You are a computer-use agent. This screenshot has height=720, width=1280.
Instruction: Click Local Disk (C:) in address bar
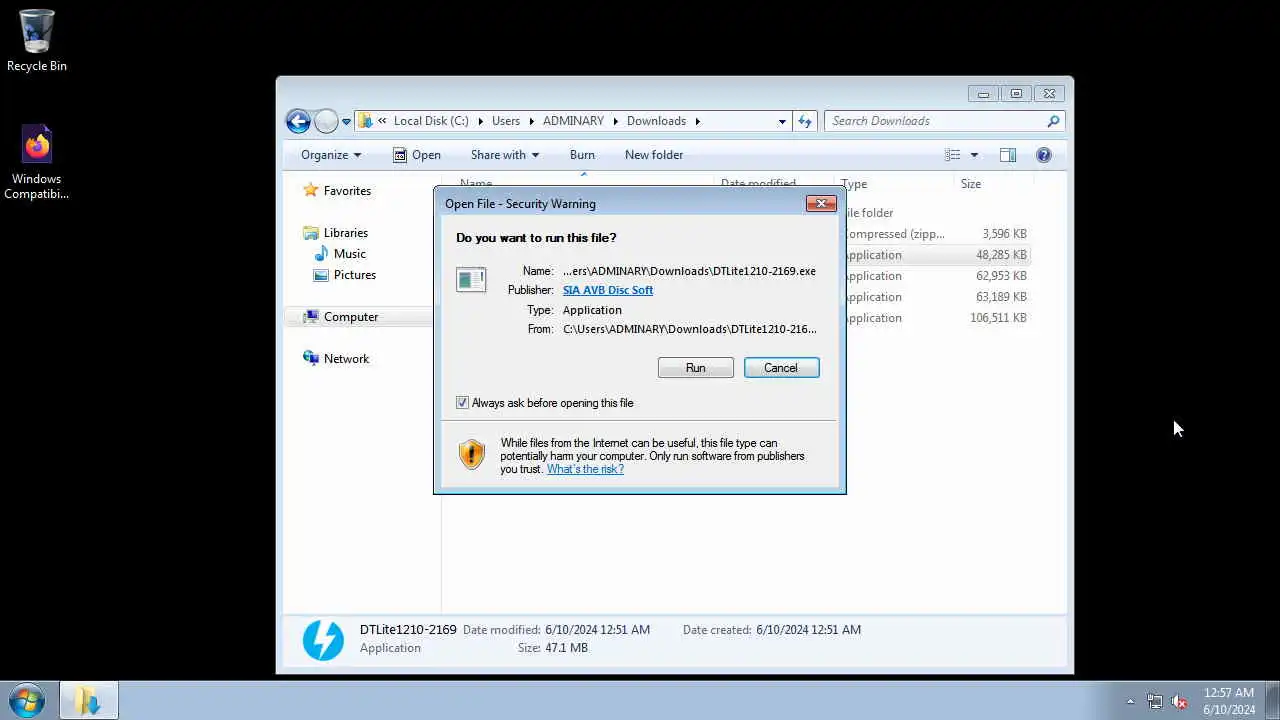point(431,121)
